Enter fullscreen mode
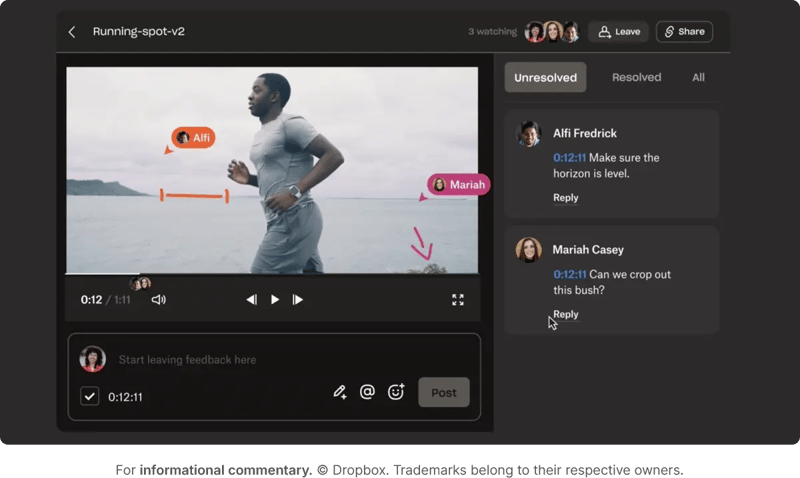The height and width of the screenshot is (478, 800). point(458,300)
